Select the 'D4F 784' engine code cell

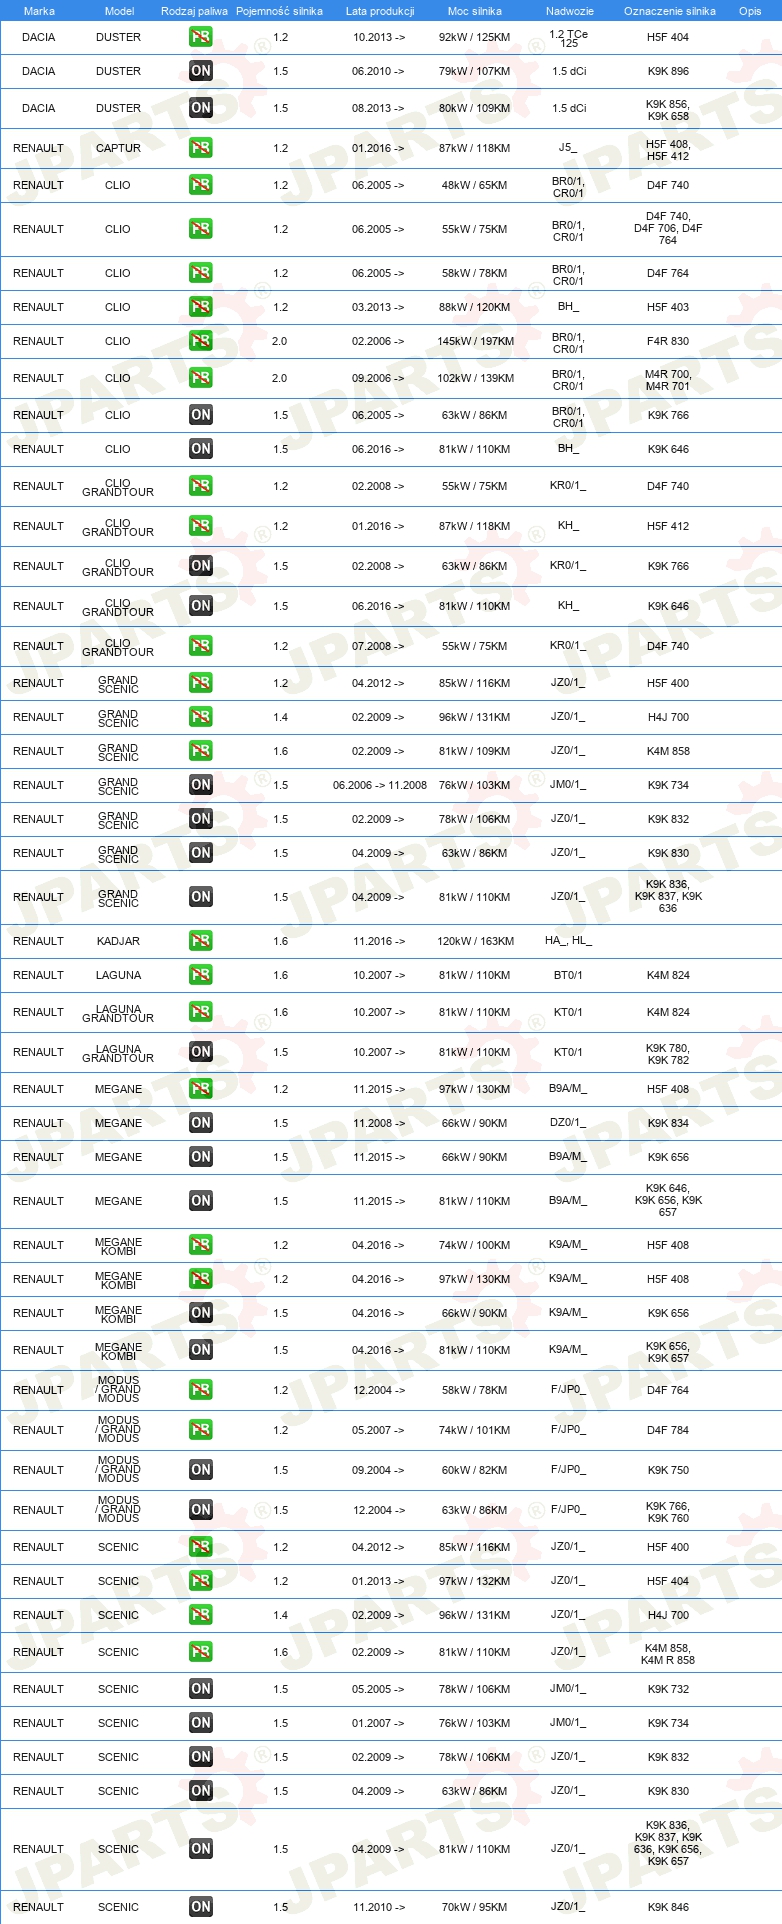(668, 1430)
